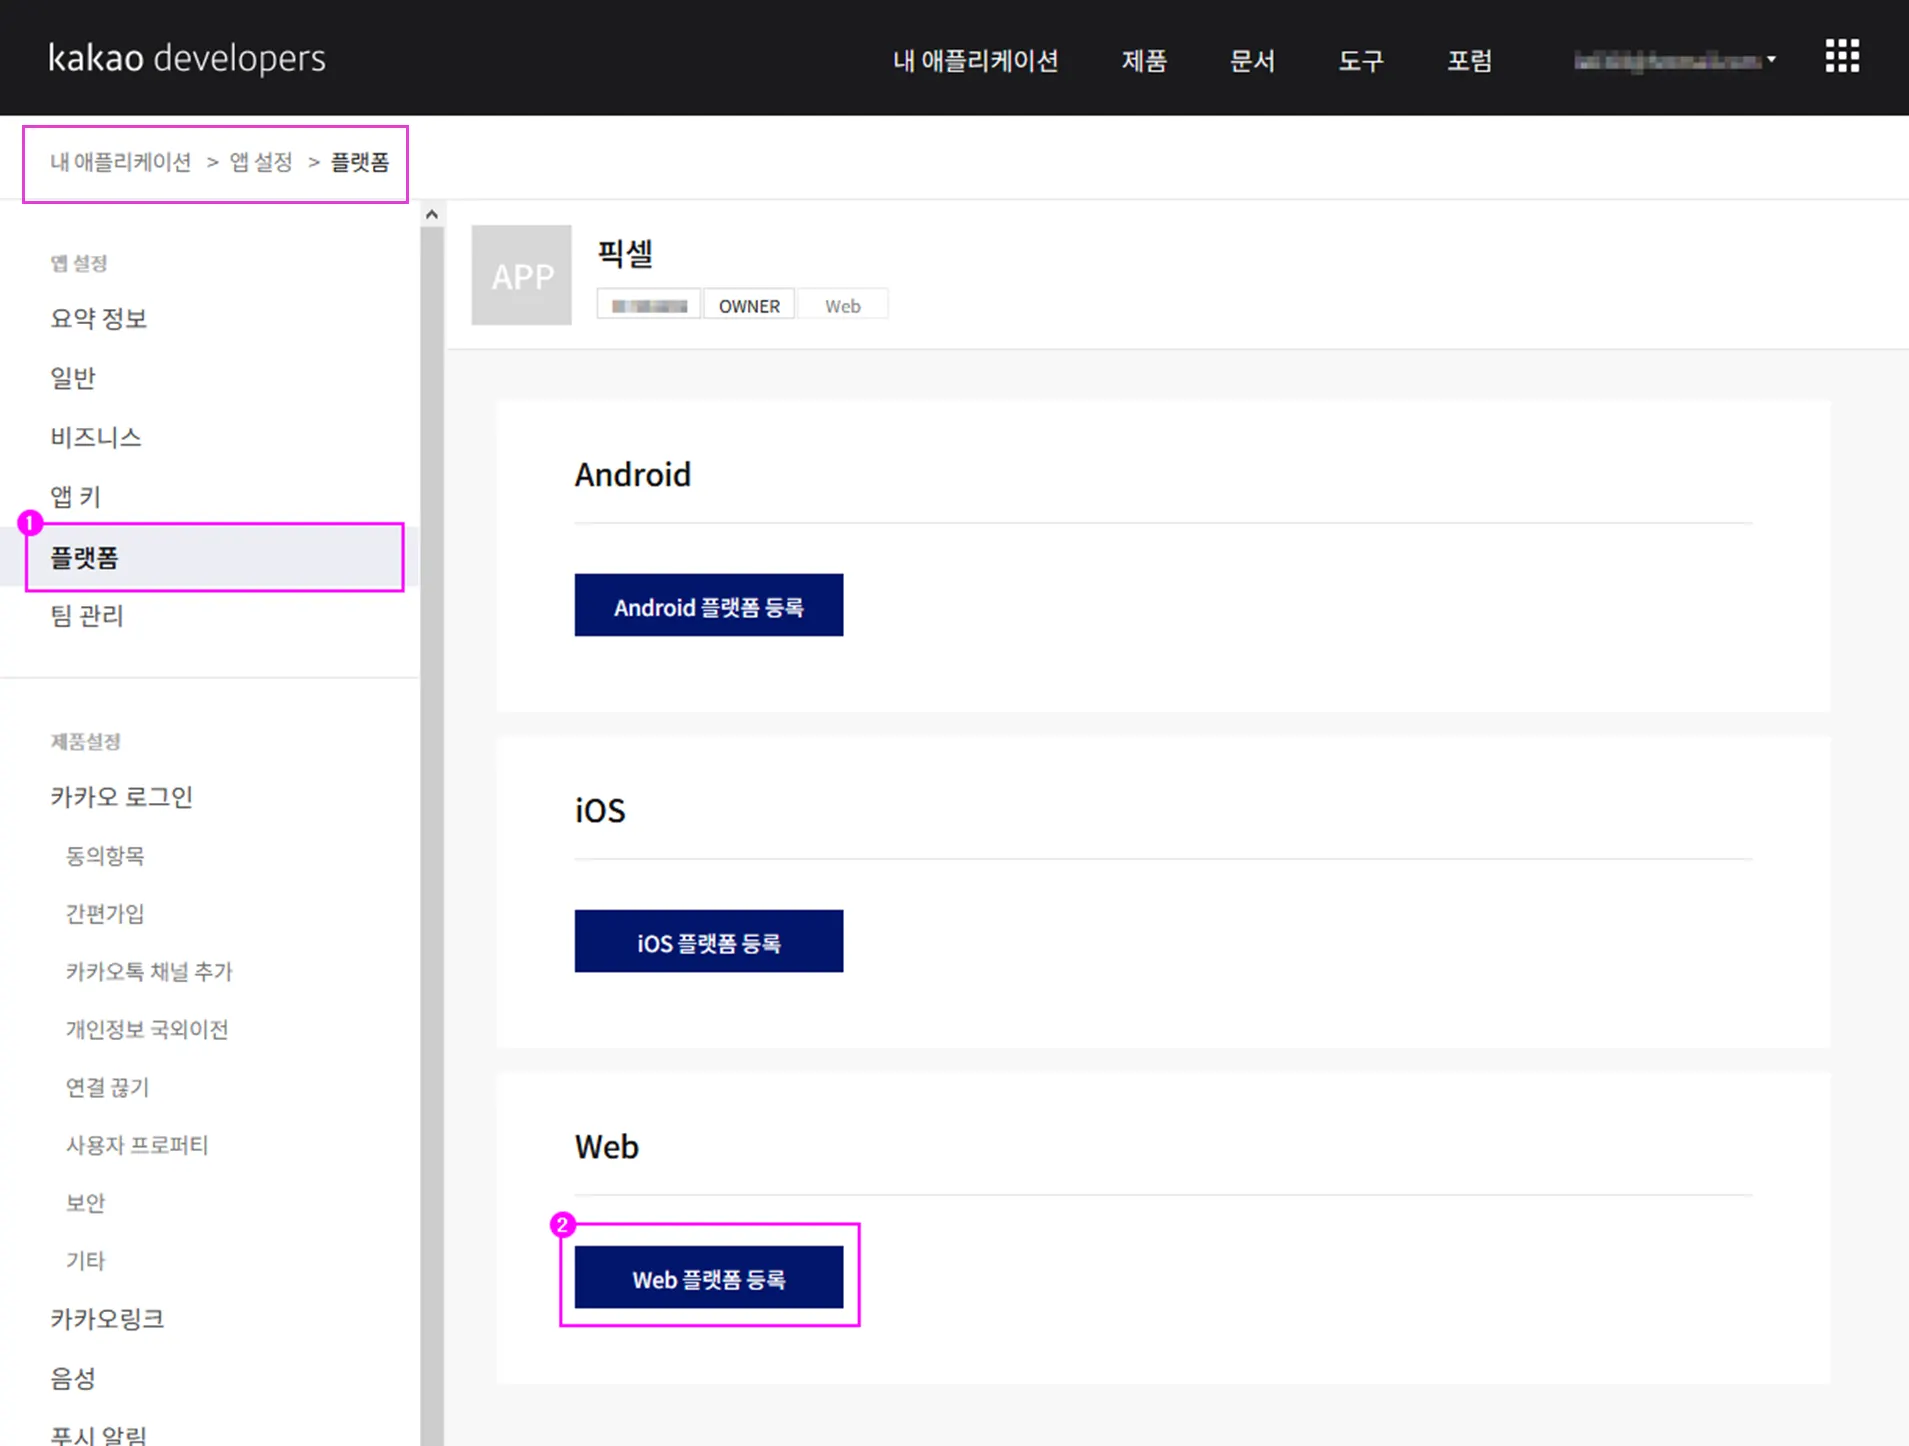The height and width of the screenshot is (1446, 1909).
Task: Expand the account email dropdown
Action: click(x=1675, y=60)
